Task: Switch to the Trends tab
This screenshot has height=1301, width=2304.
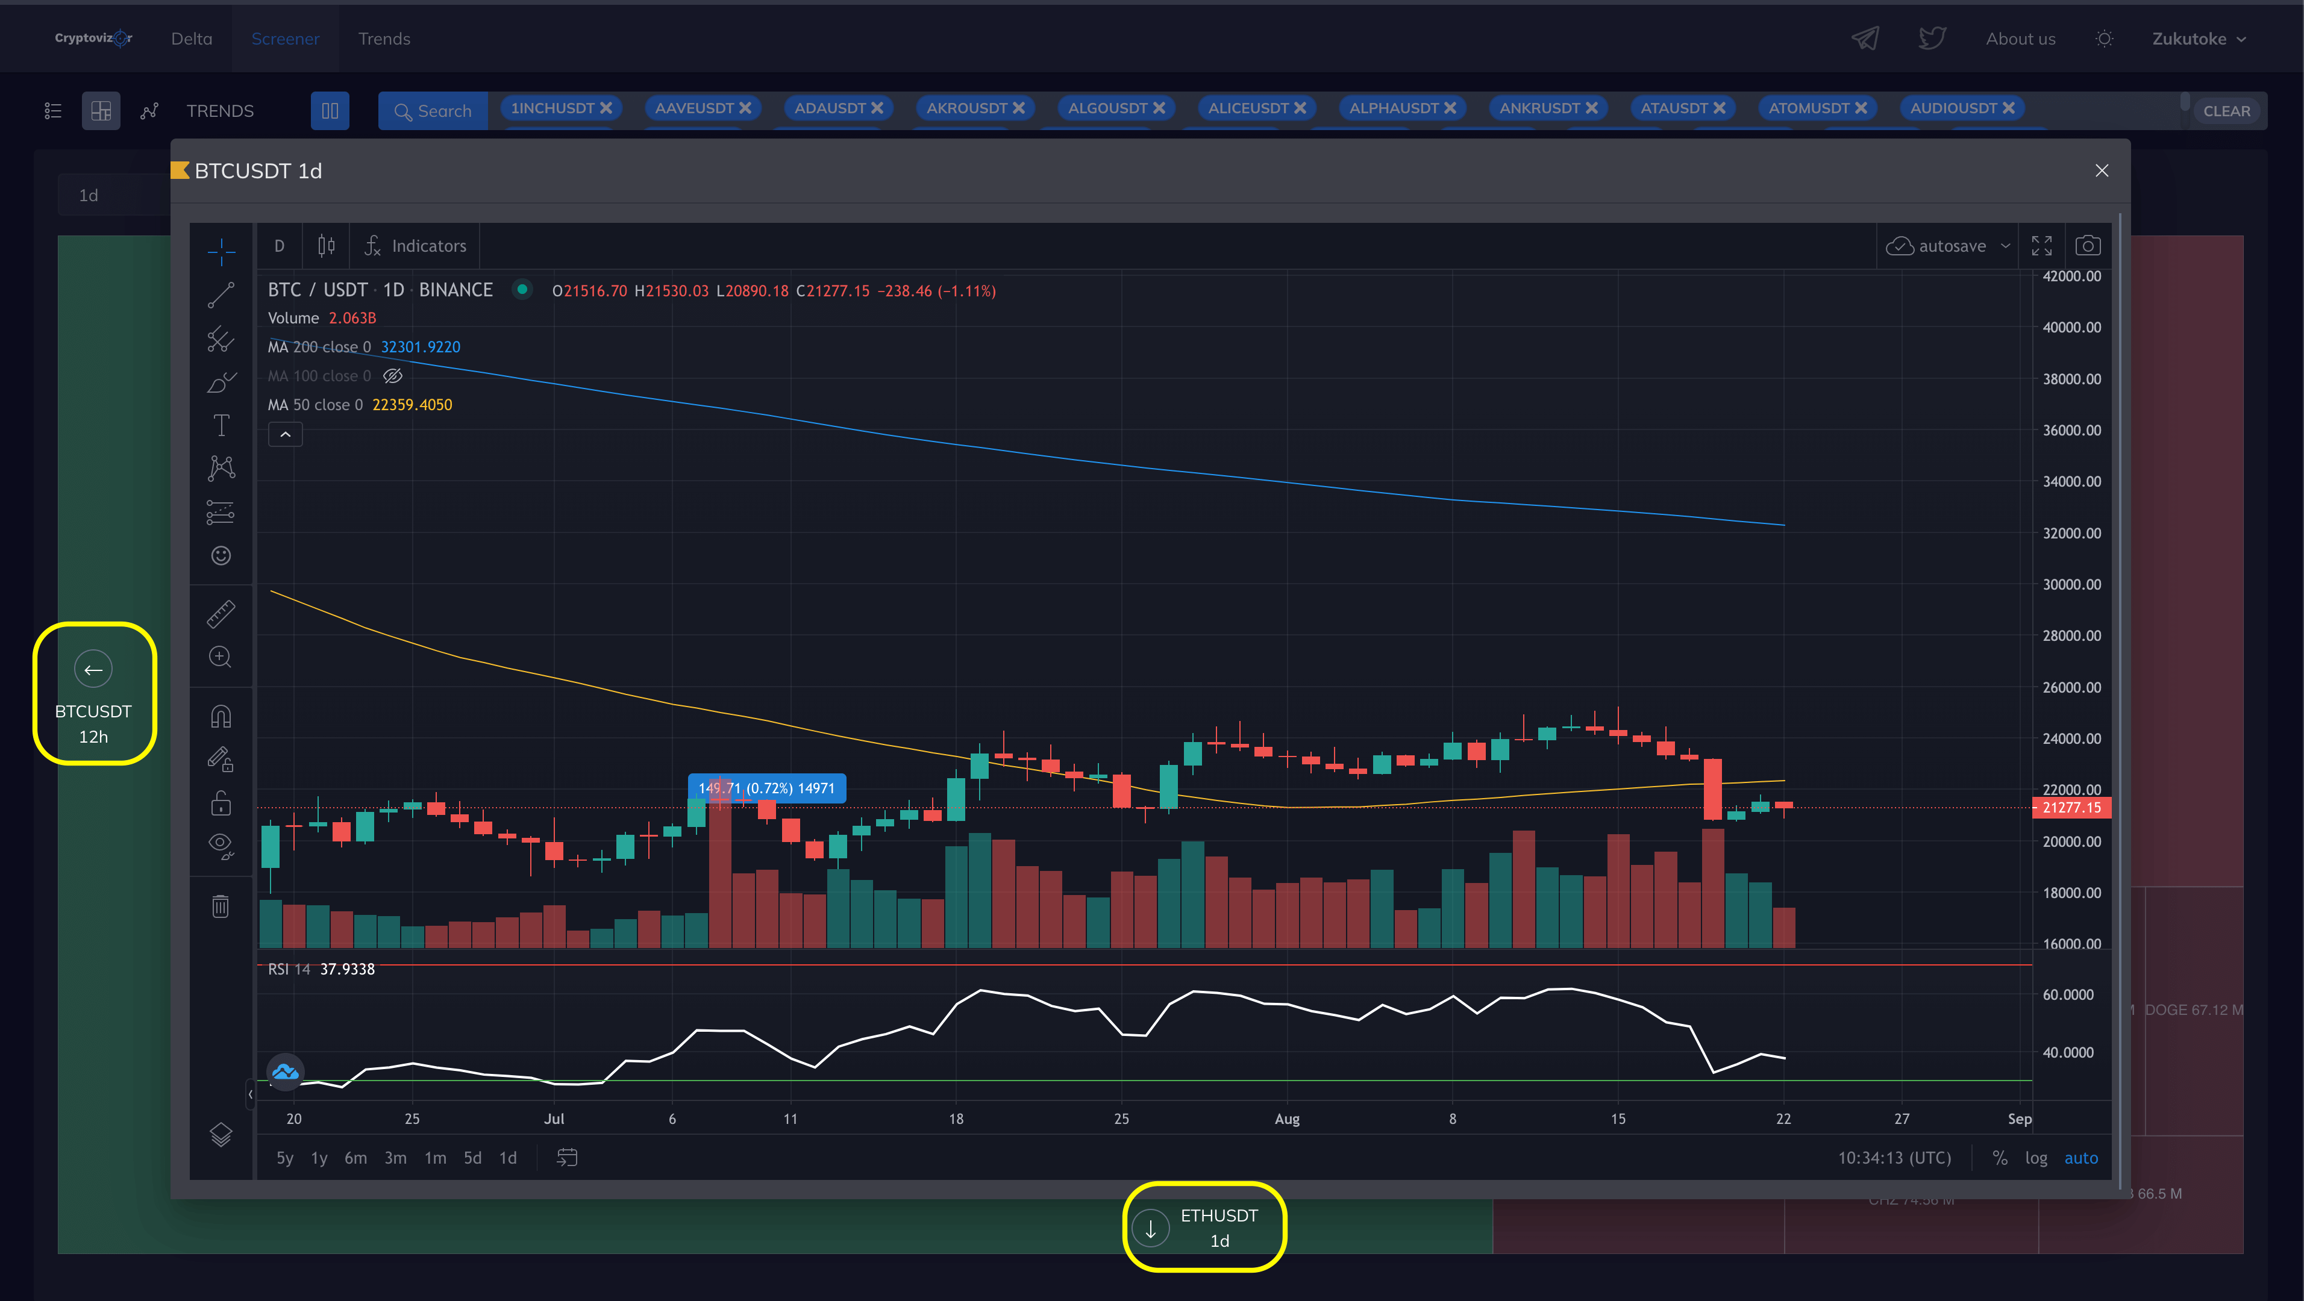Action: pyautogui.click(x=384, y=38)
